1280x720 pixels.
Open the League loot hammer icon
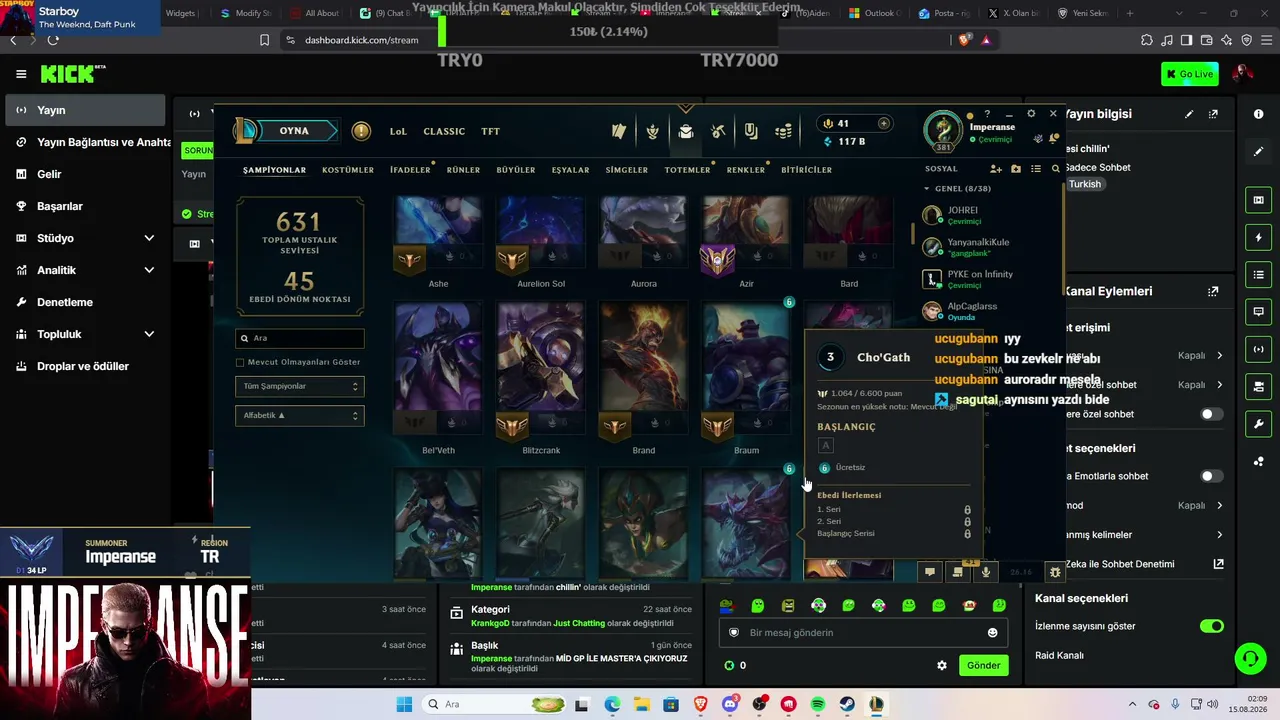tap(718, 131)
